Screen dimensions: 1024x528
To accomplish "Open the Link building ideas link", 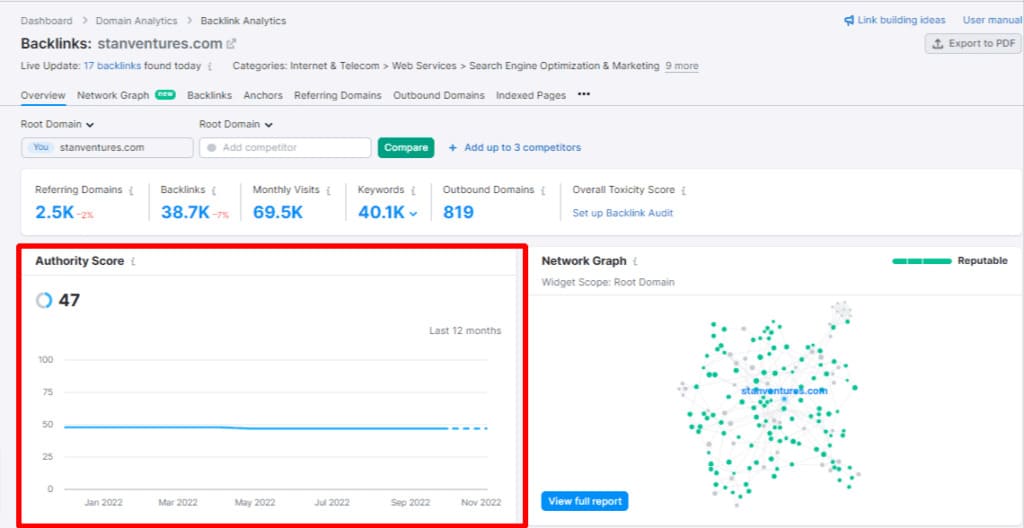I will tap(901, 20).
